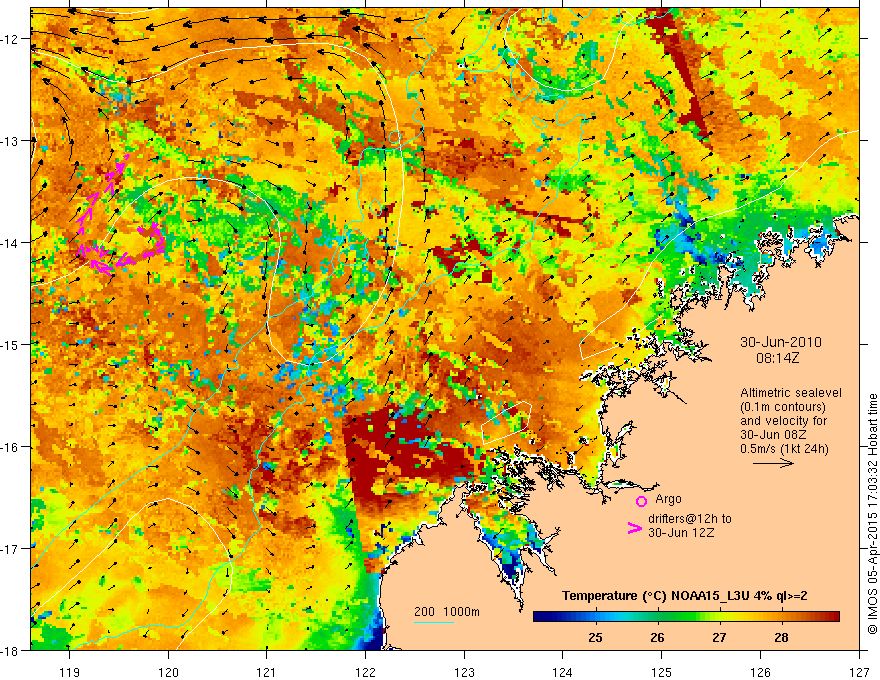
Task: Click the color bar tick label 26
Action: pyautogui.click(x=657, y=637)
